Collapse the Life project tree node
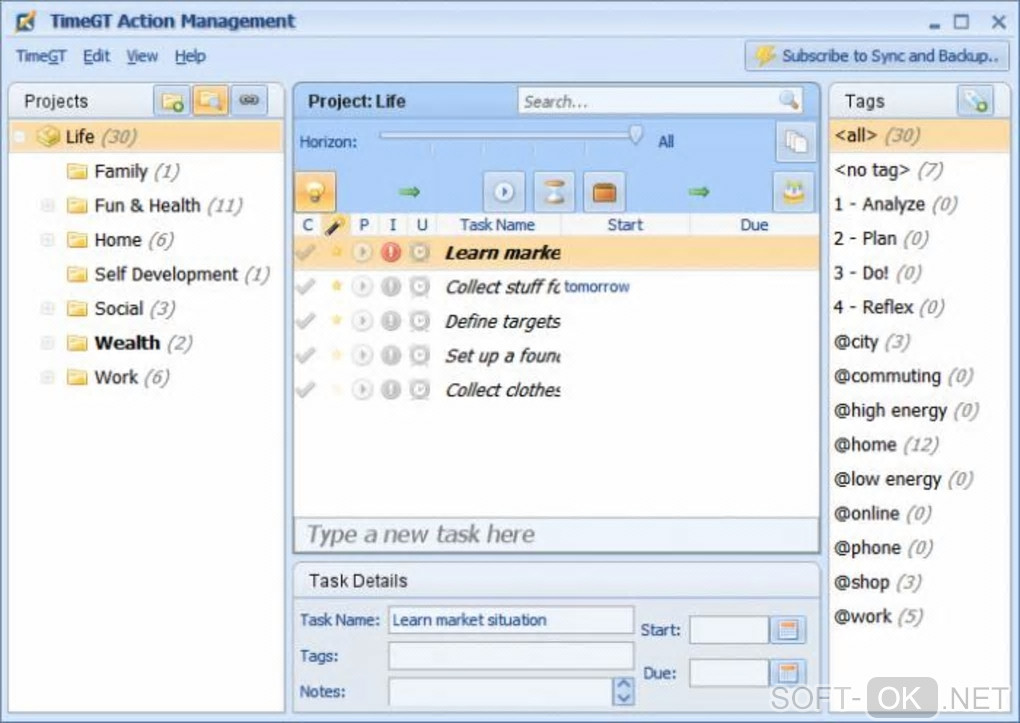This screenshot has height=723, width=1020. point(20,136)
